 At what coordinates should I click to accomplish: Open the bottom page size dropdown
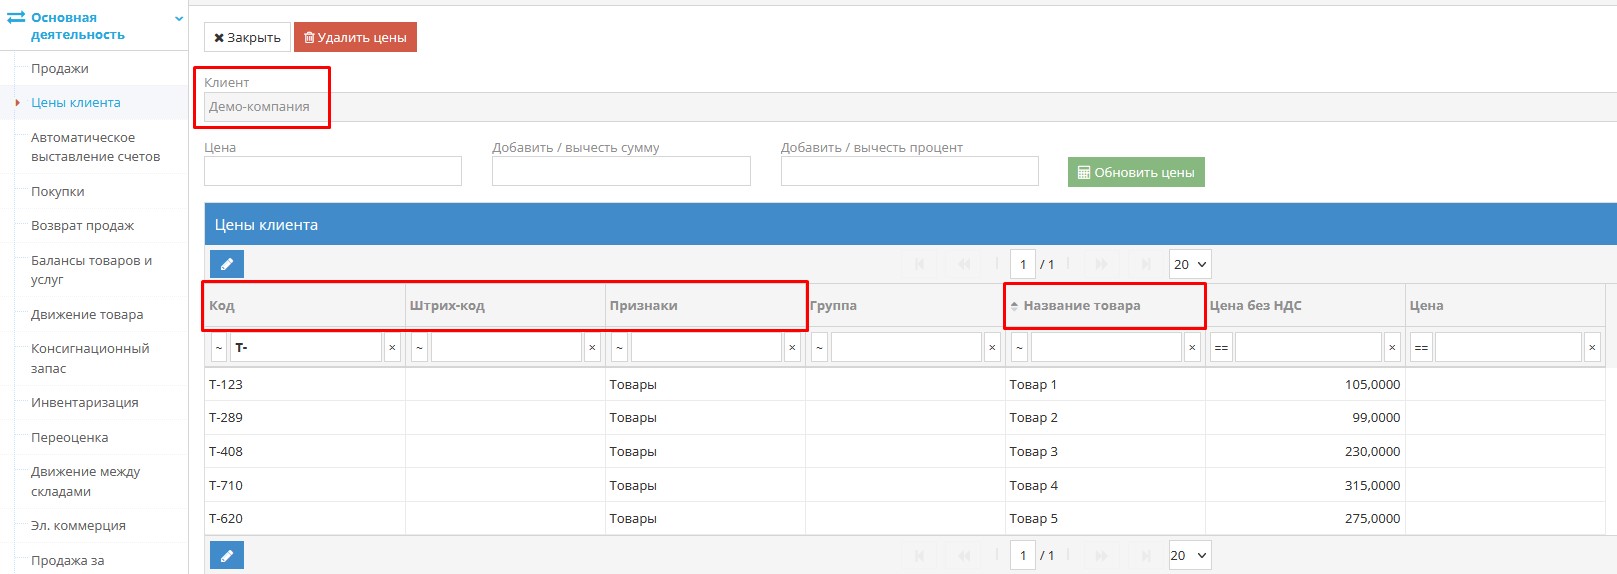click(1189, 555)
